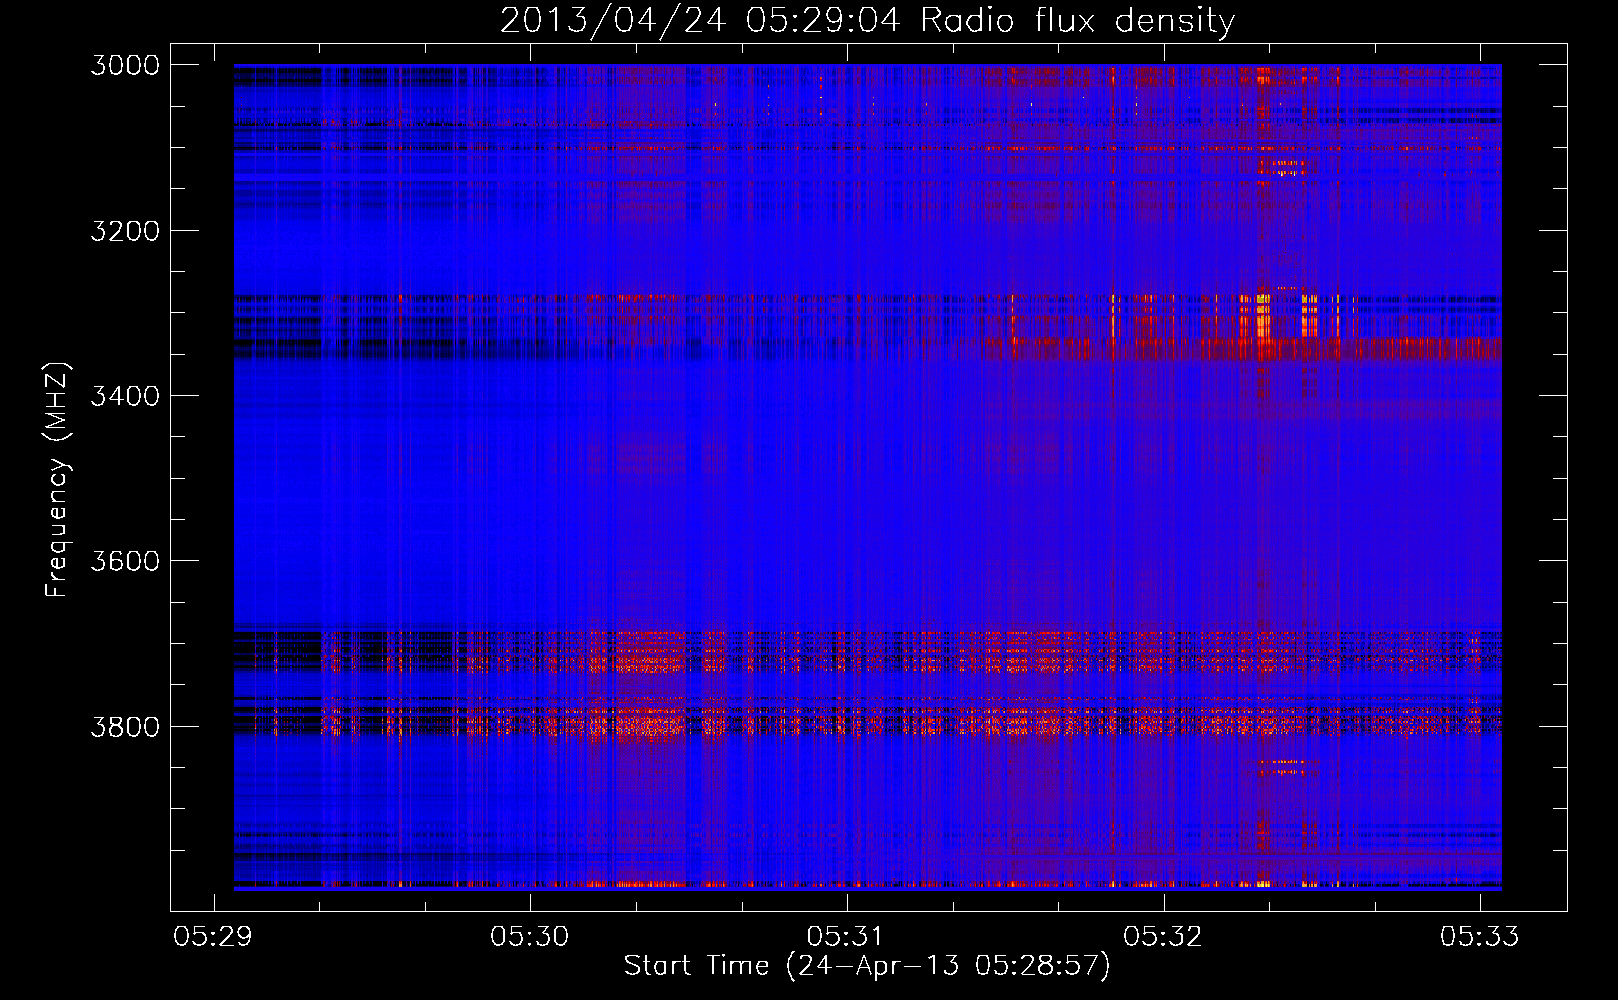Click the plot title "Radio flux density"
The width and height of the screenshot is (1618, 1000).
pyautogui.click(x=1078, y=21)
